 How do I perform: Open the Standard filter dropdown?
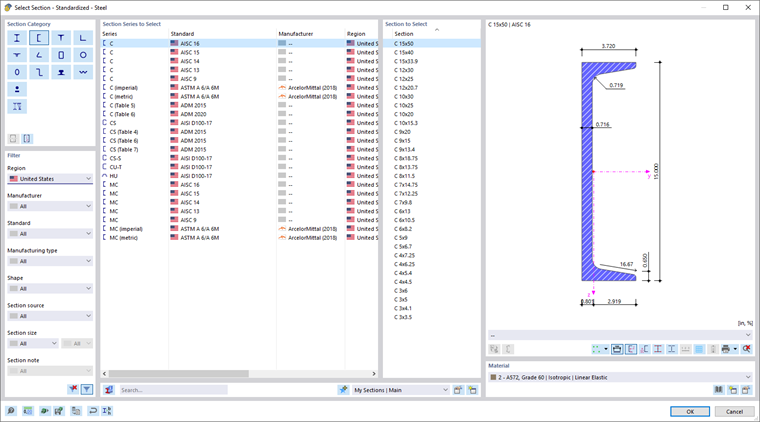coord(50,234)
